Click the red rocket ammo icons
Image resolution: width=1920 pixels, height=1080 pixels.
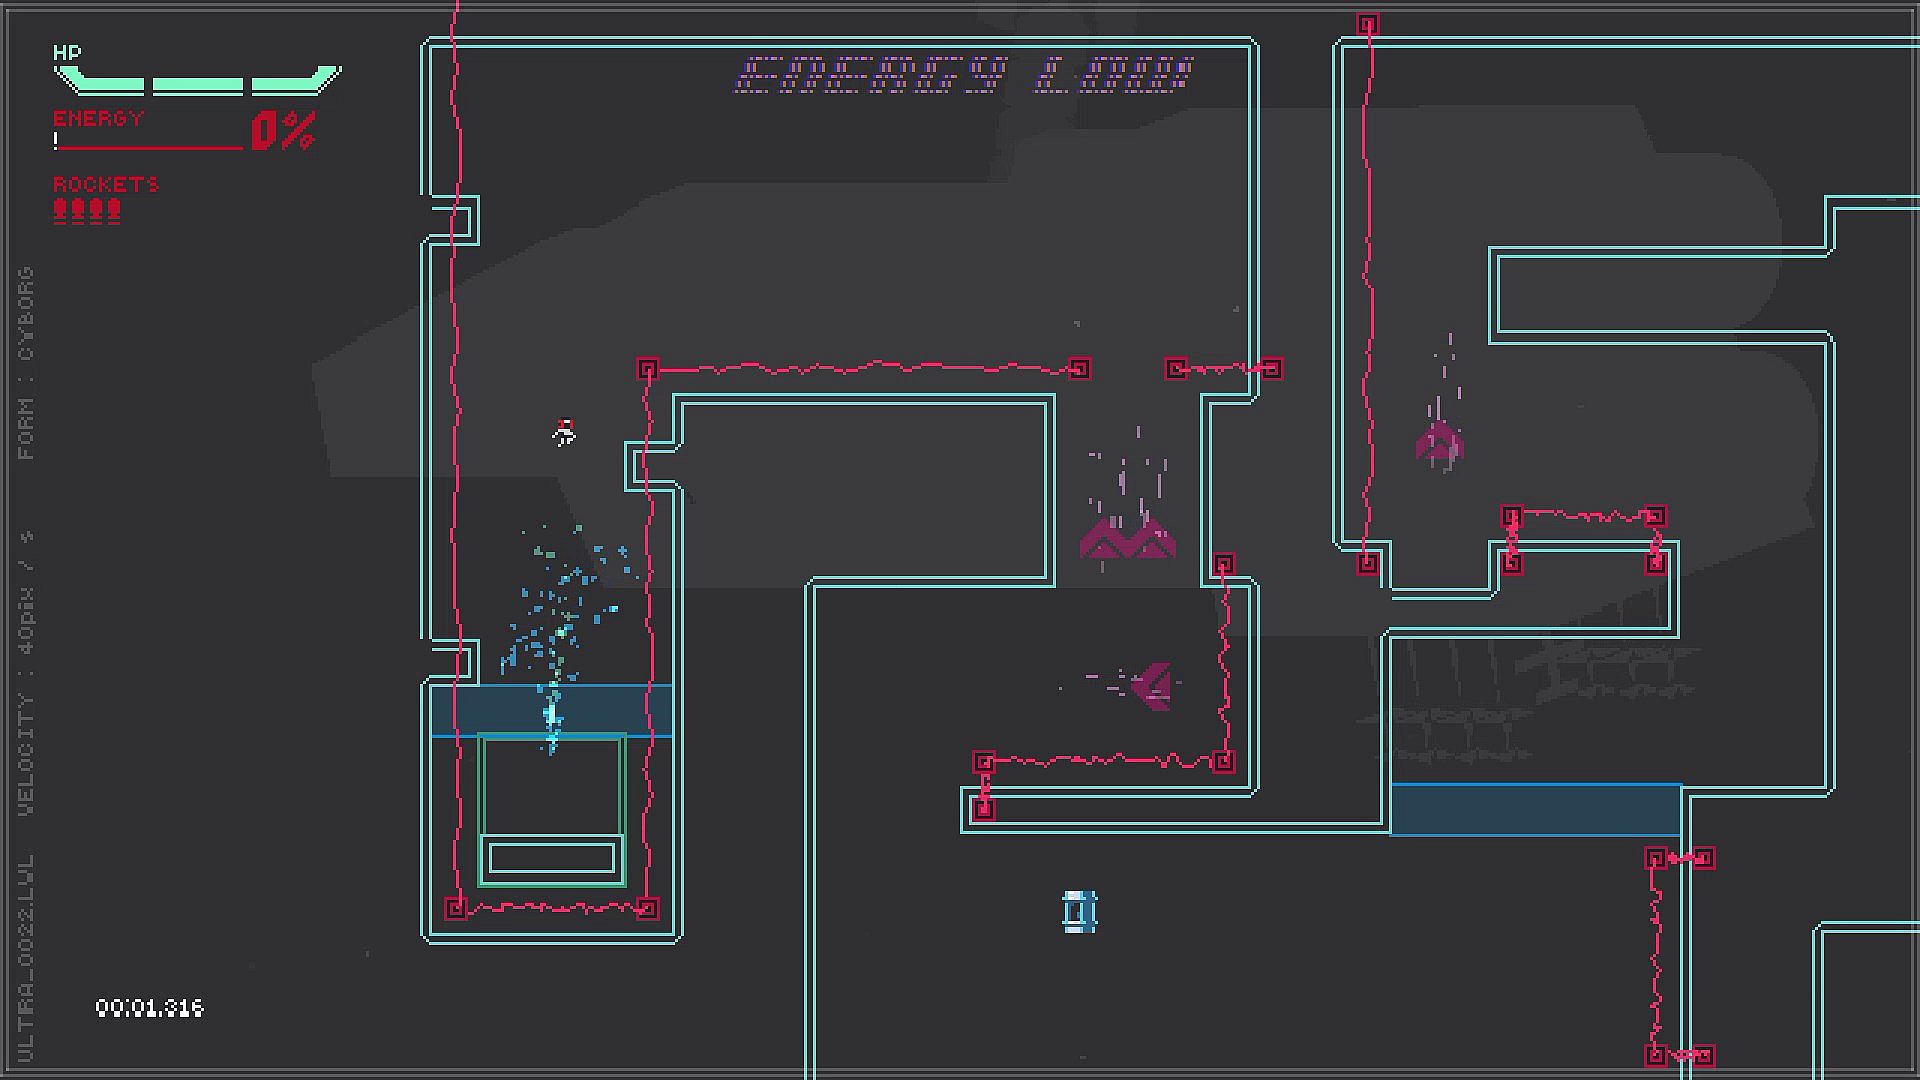(x=87, y=210)
